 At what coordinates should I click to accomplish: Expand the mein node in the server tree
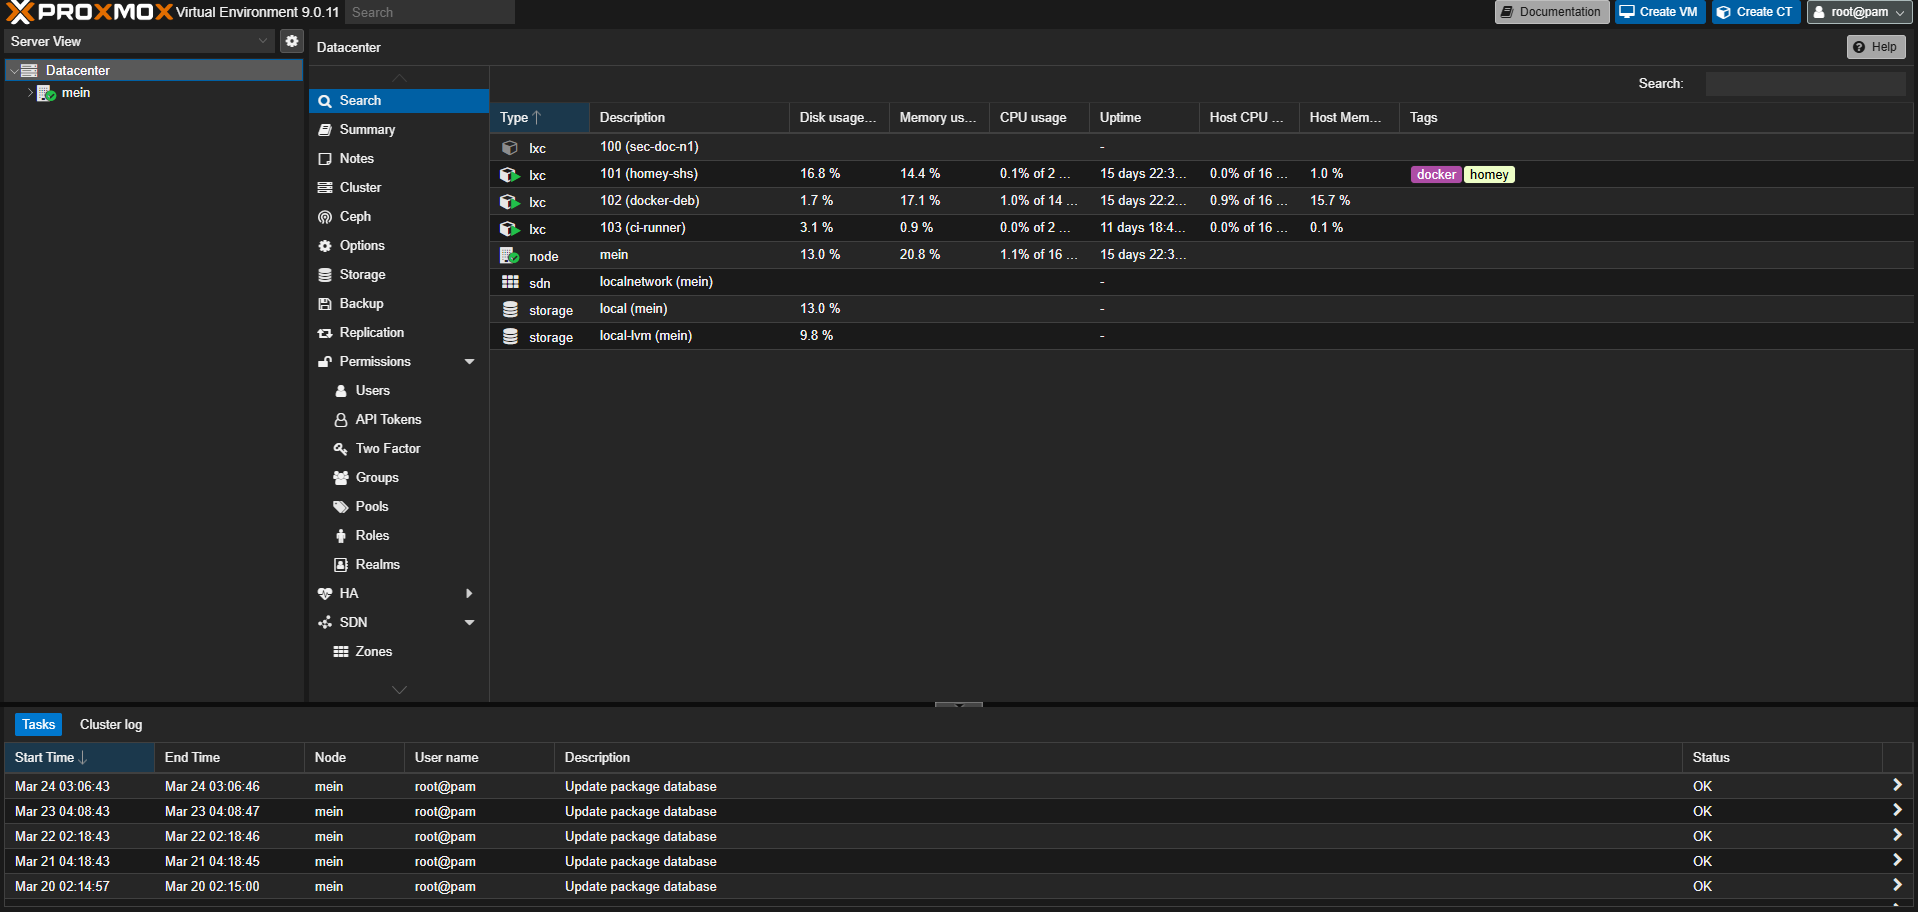pyautogui.click(x=30, y=92)
